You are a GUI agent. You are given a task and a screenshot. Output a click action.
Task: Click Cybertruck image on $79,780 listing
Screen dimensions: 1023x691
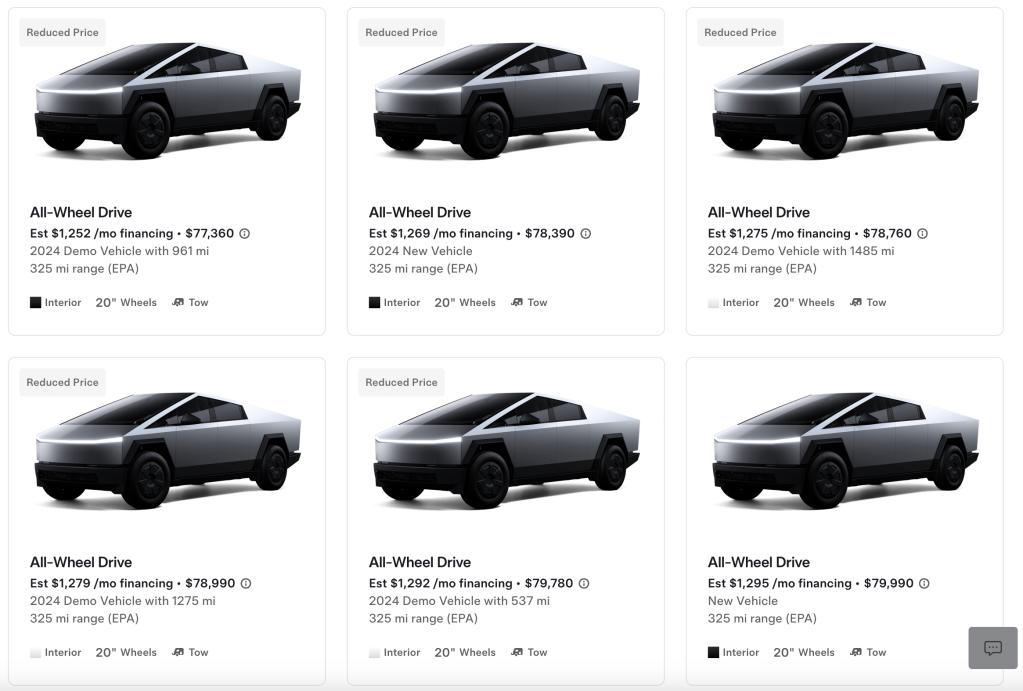point(506,450)
